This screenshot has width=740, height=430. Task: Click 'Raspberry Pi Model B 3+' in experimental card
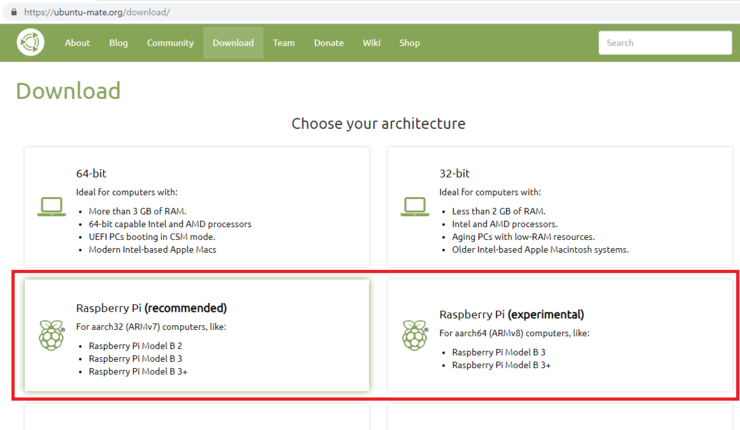(x=501, y=365)
